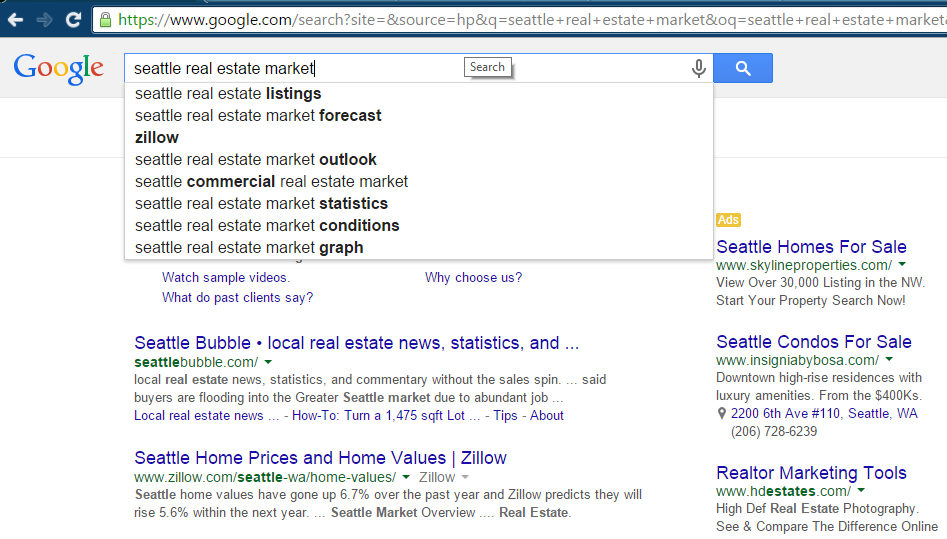The width and height of the screenshot is (947, 539).
Task: Select 'seattle real estate market graph' suggestion
Action: click(x=249, y=248)
